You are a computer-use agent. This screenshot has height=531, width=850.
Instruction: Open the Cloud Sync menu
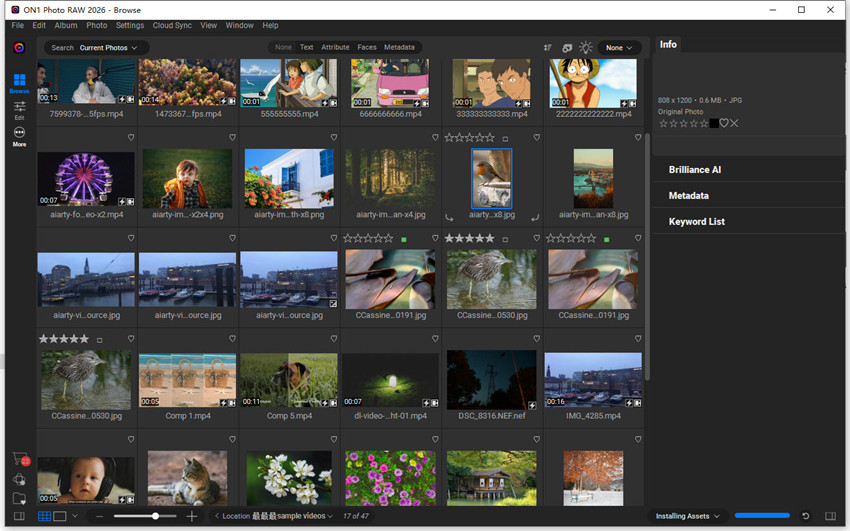172,25
